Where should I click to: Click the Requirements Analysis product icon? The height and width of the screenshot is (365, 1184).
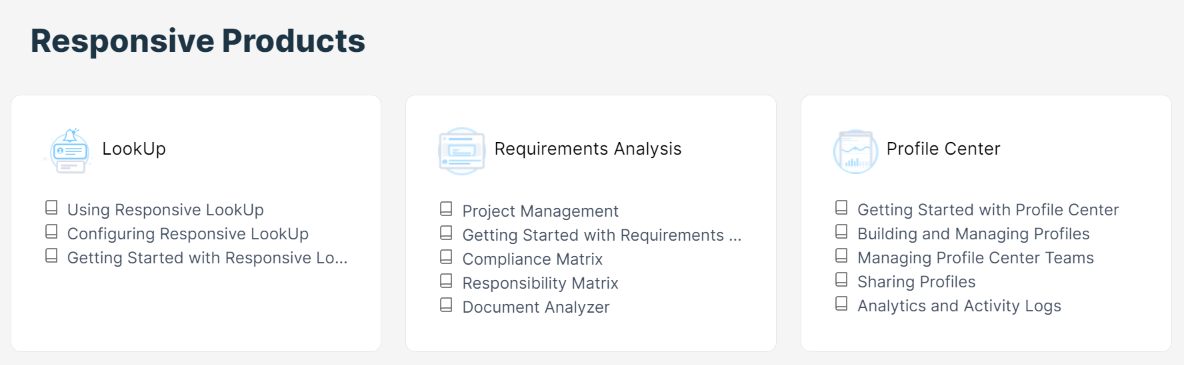click(462, 151)
